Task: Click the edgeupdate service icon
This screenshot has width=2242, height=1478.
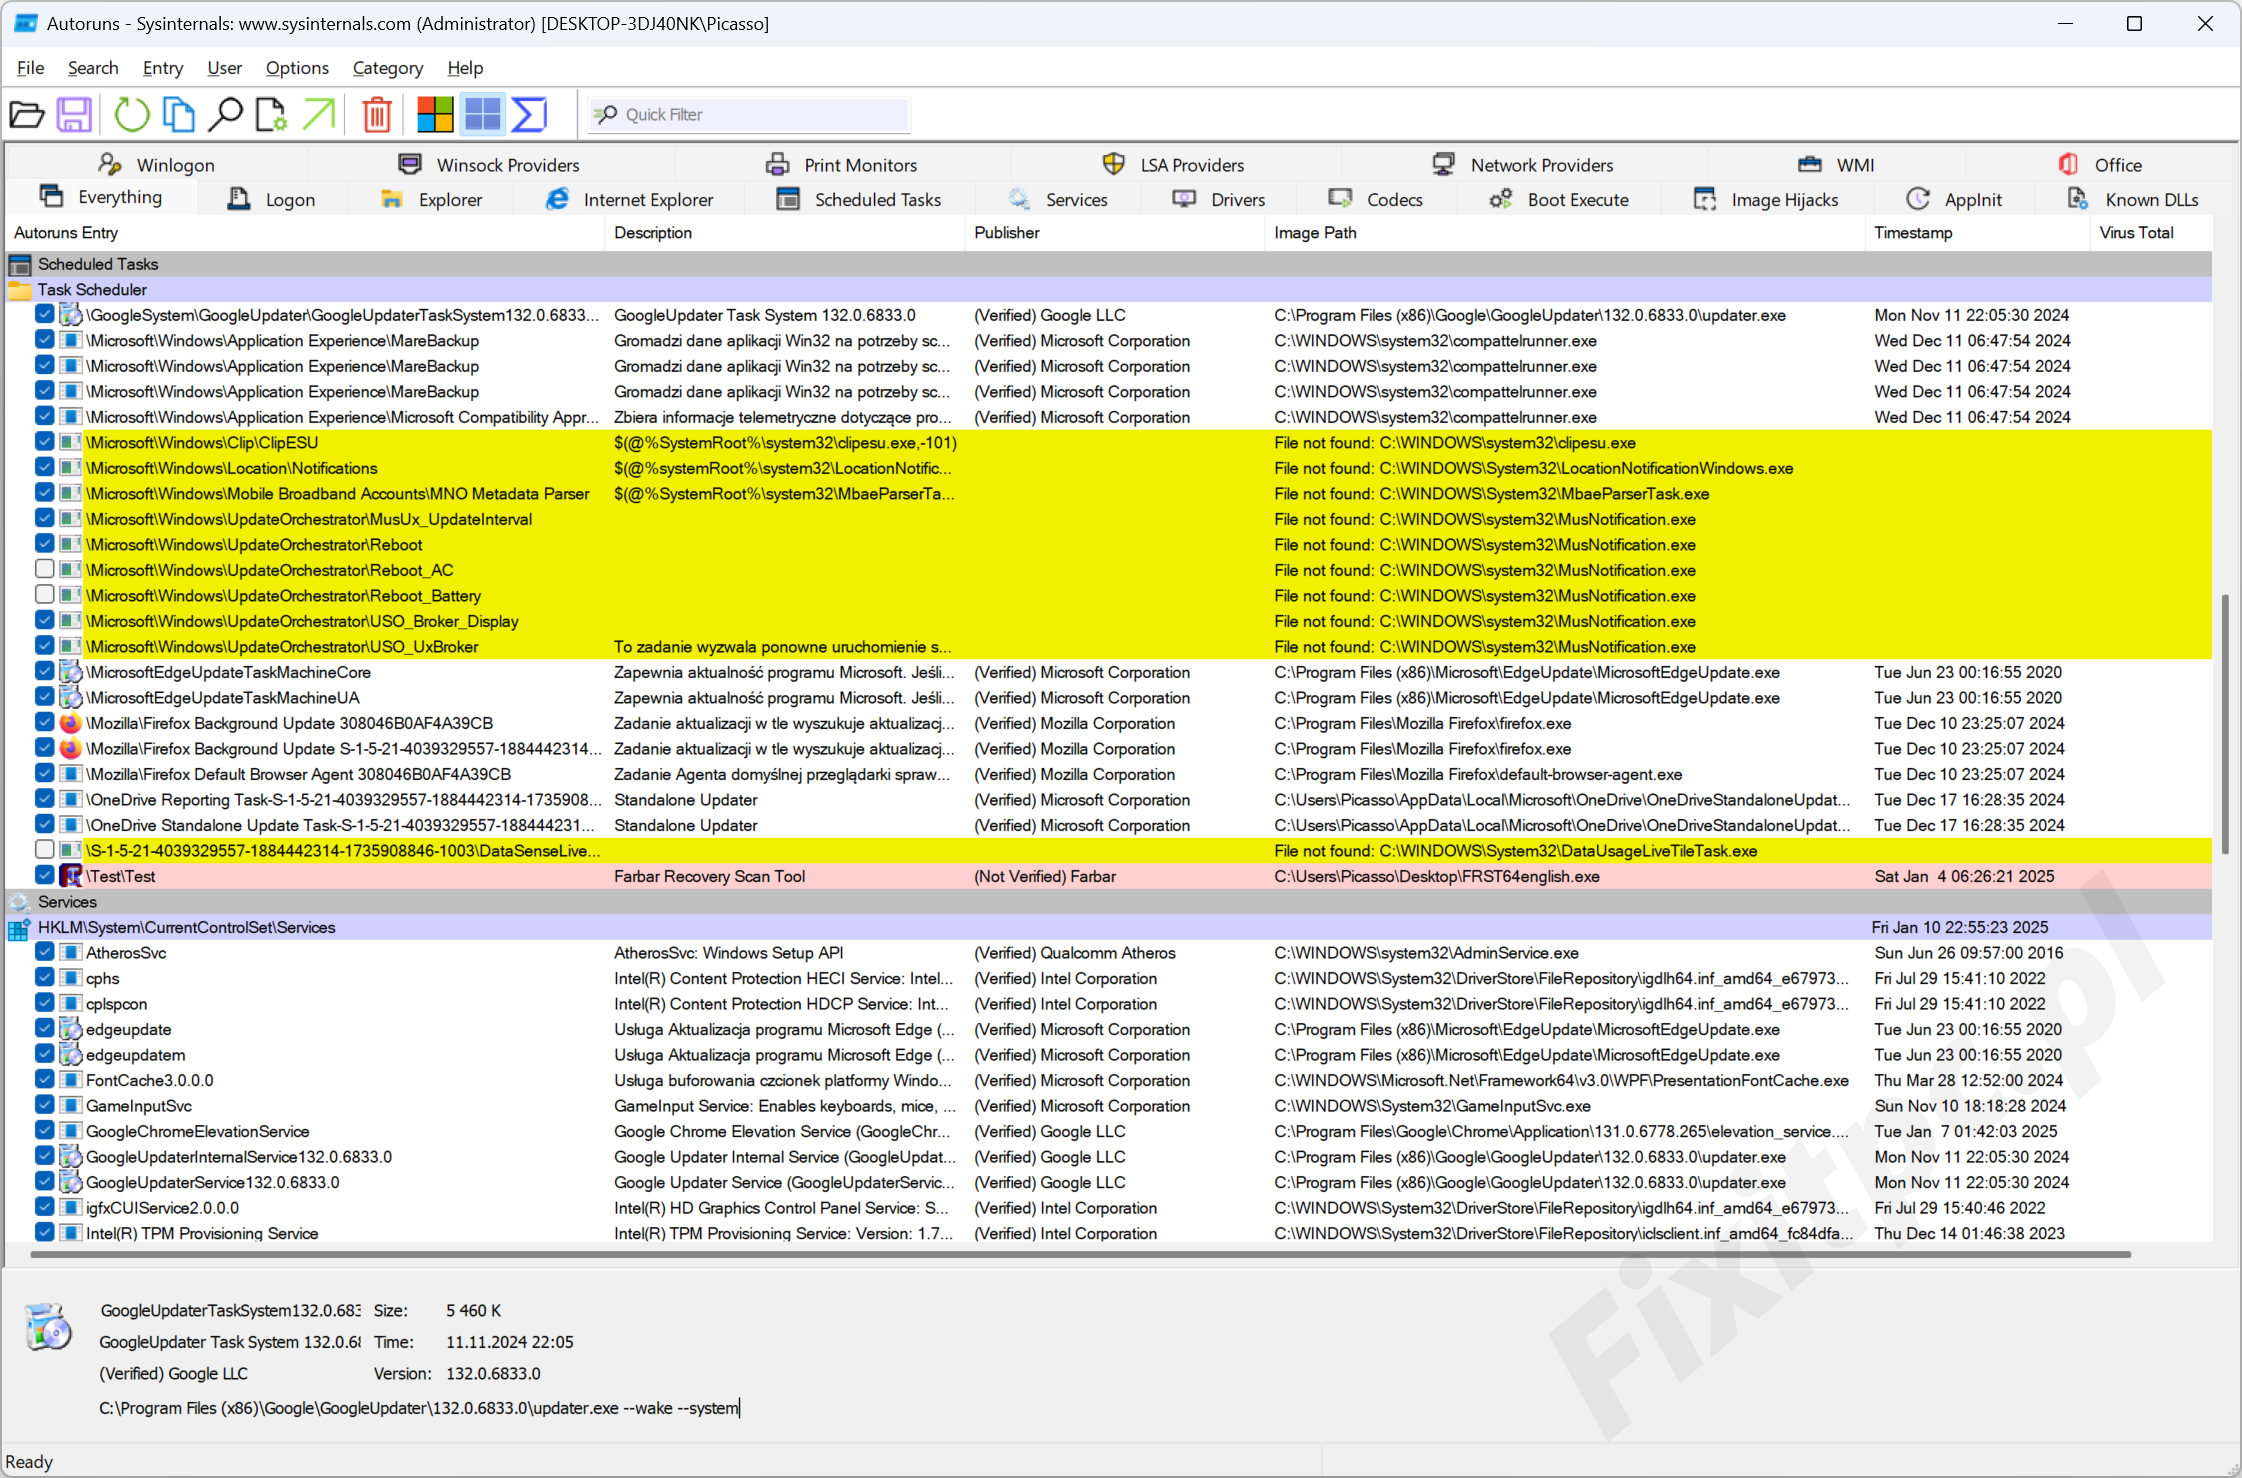Action: 70,1029
